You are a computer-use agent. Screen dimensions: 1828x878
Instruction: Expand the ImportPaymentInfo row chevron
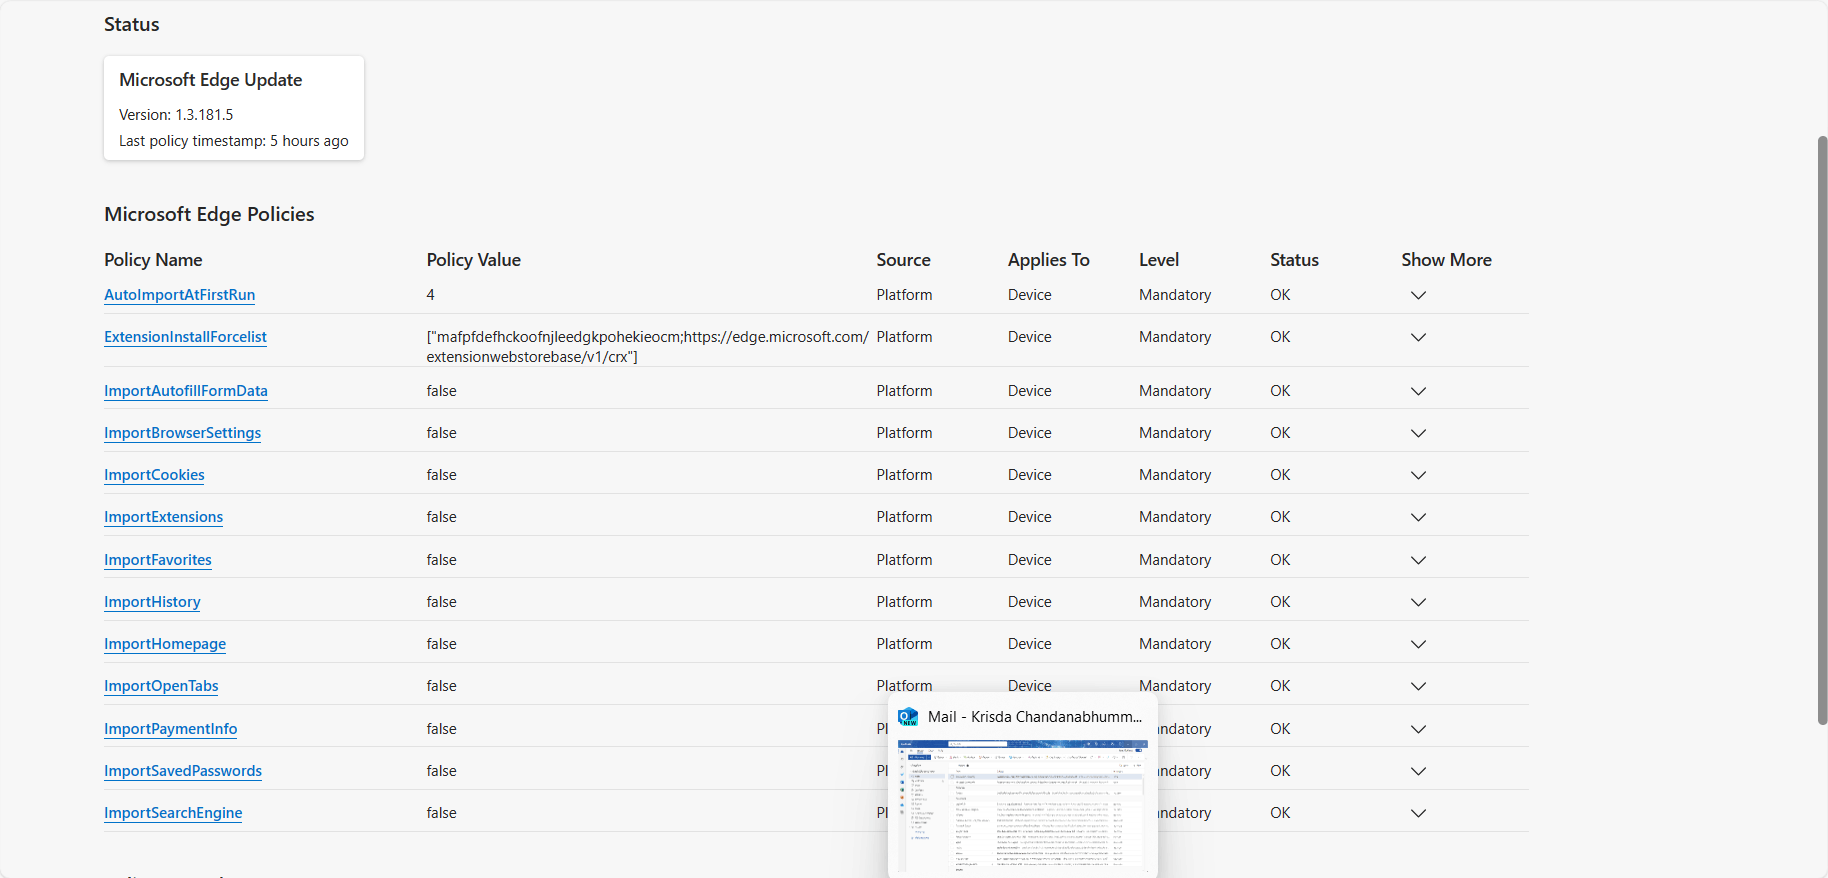[x=1418, y=729]
